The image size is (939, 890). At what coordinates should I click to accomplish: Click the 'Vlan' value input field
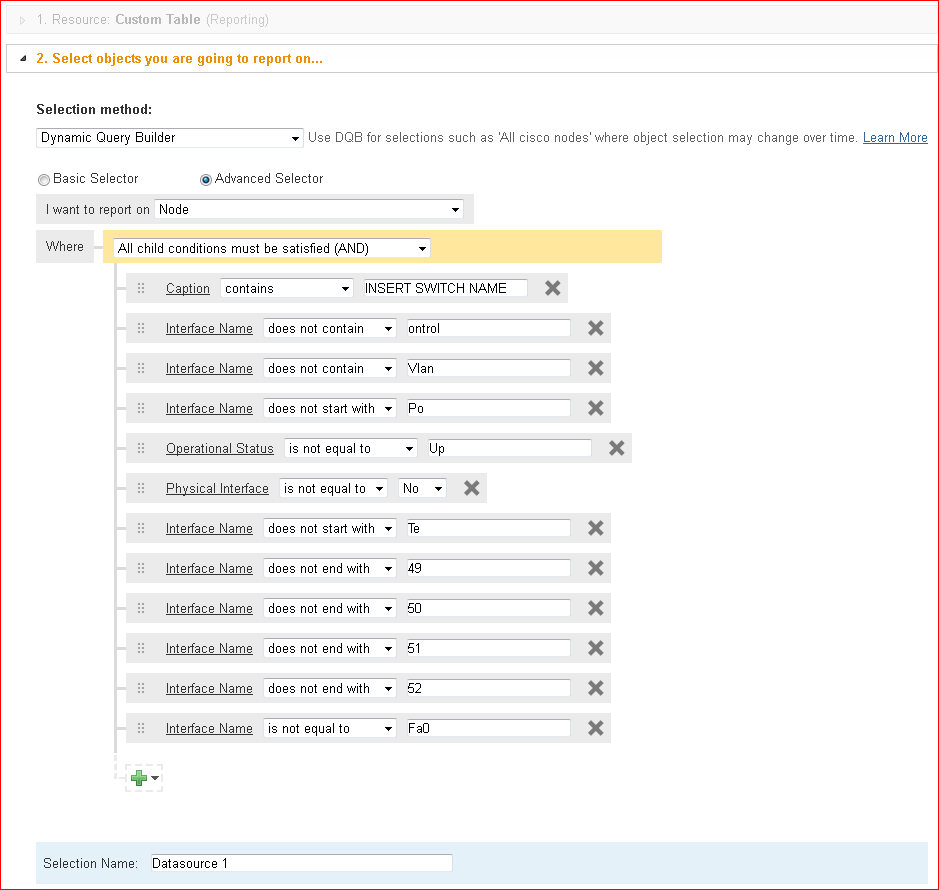[489, 368]
